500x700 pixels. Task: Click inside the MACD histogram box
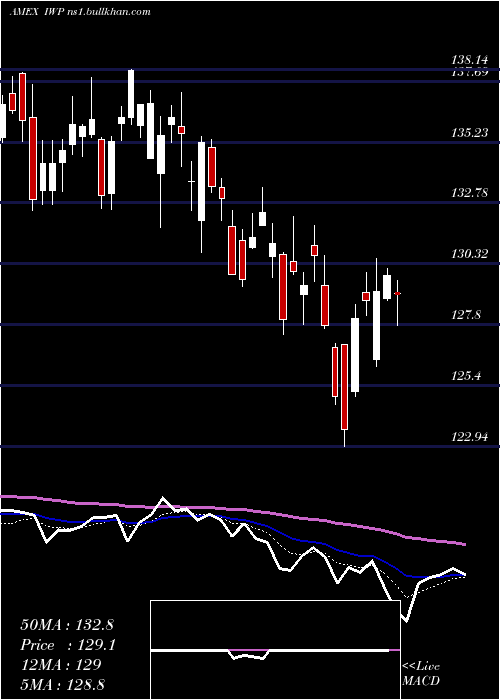coord(275,650)
